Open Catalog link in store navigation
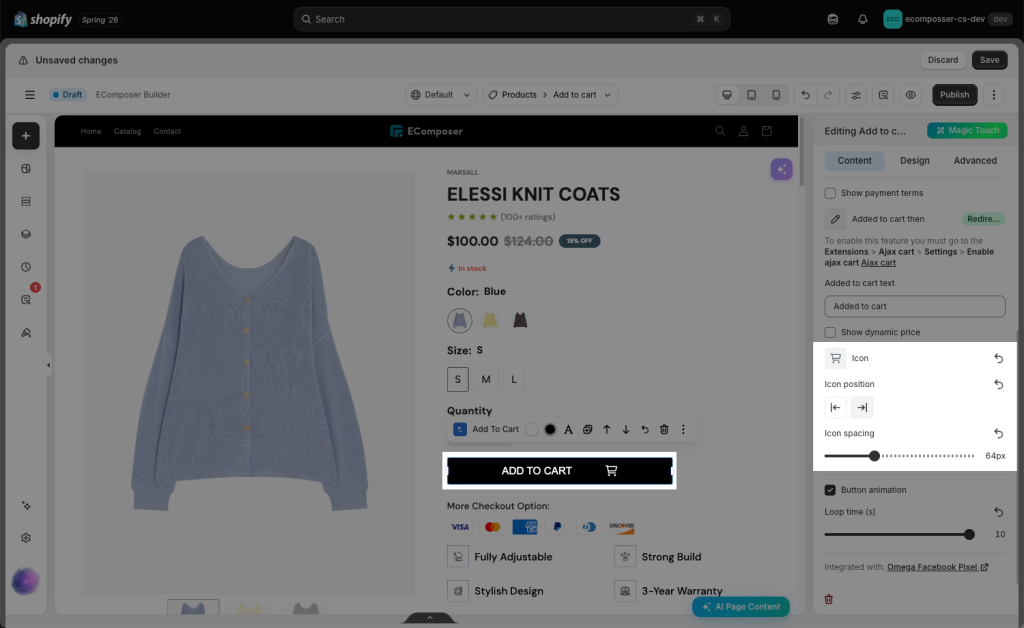The width and height of the screenshot is (1024, 628). point(127,131)
